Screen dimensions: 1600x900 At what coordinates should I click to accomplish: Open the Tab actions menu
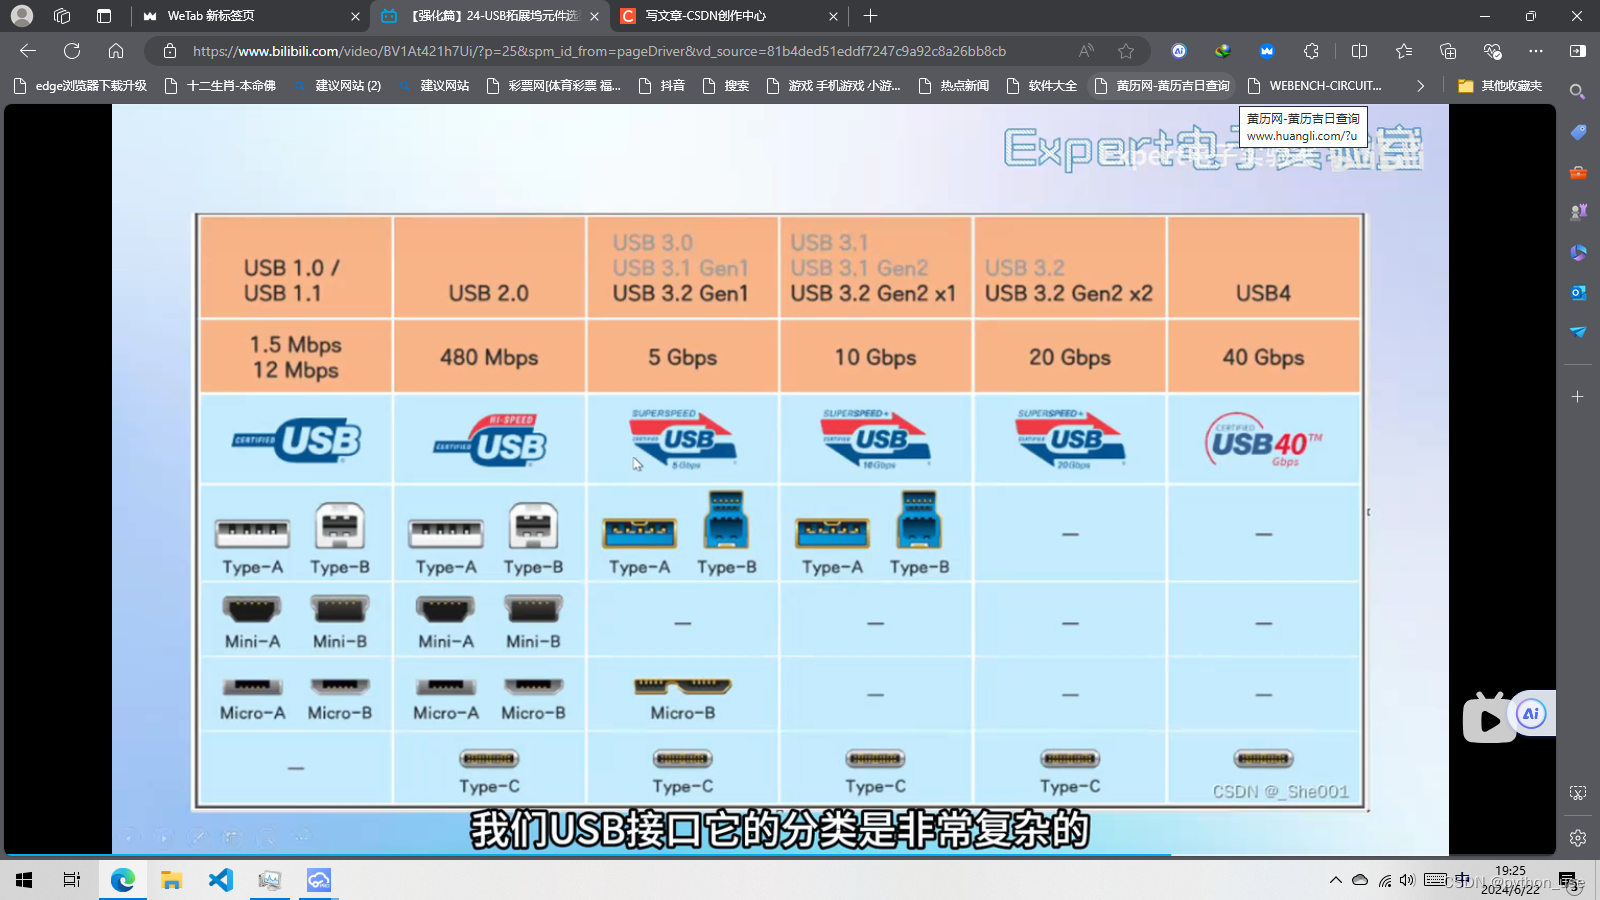click(103, 16)
